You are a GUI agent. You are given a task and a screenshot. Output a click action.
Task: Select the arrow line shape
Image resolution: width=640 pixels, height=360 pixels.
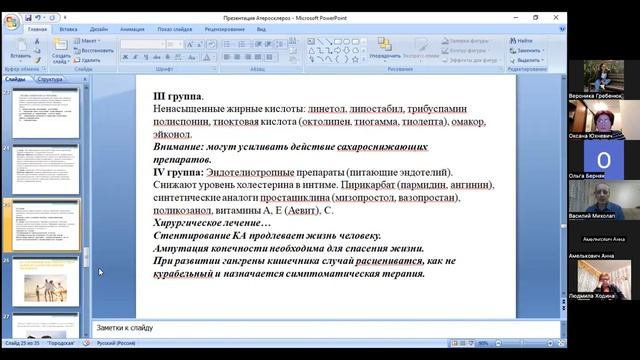(329, 42)
